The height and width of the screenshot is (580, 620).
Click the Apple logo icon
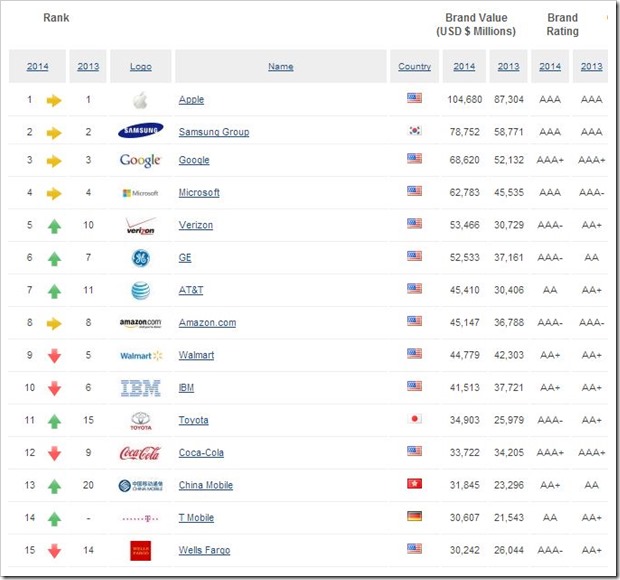(x=140, y=100)
